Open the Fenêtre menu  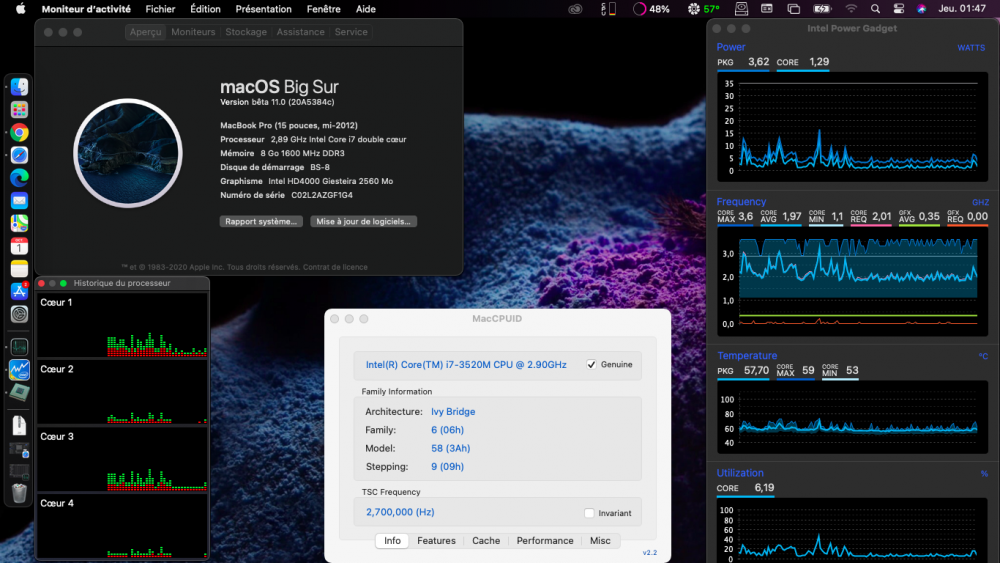tap(323, 9)
